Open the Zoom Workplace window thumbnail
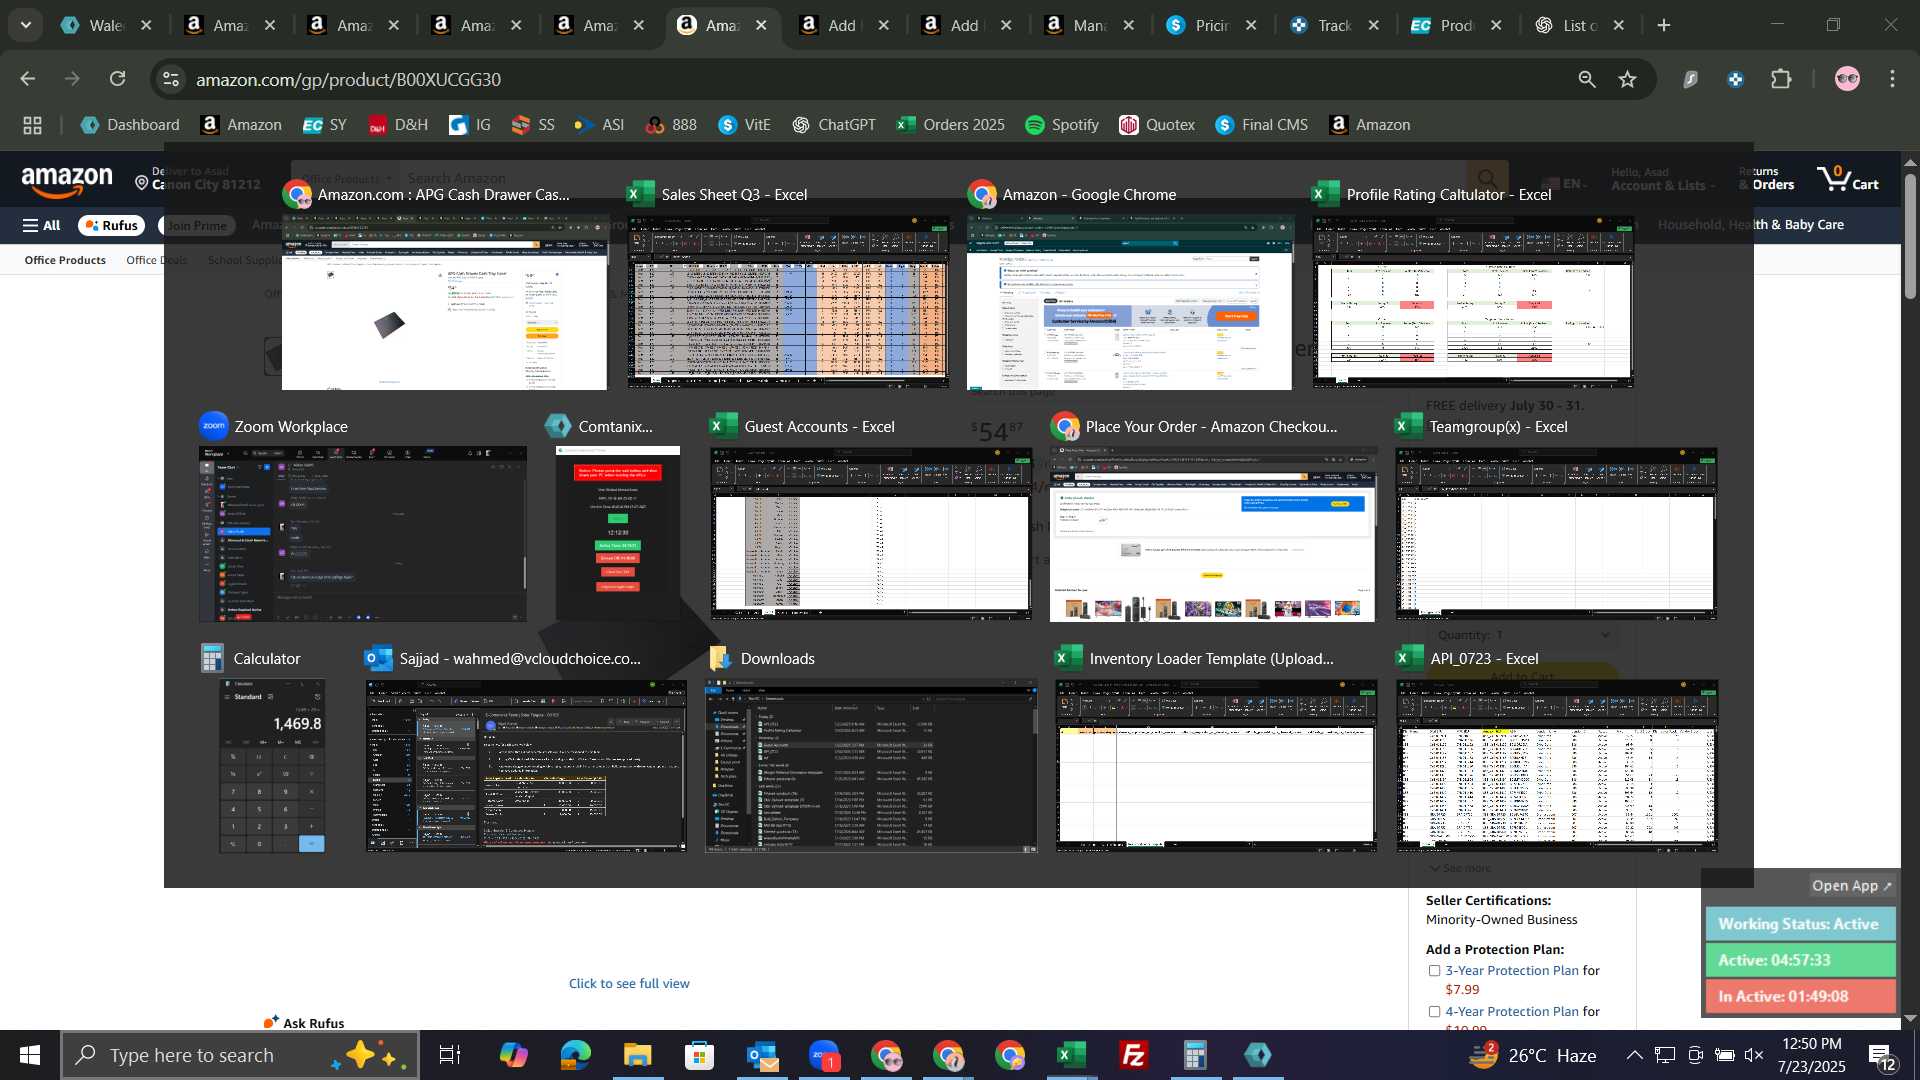Screen dimensions: 1920x1080 [x=362, y=534]
